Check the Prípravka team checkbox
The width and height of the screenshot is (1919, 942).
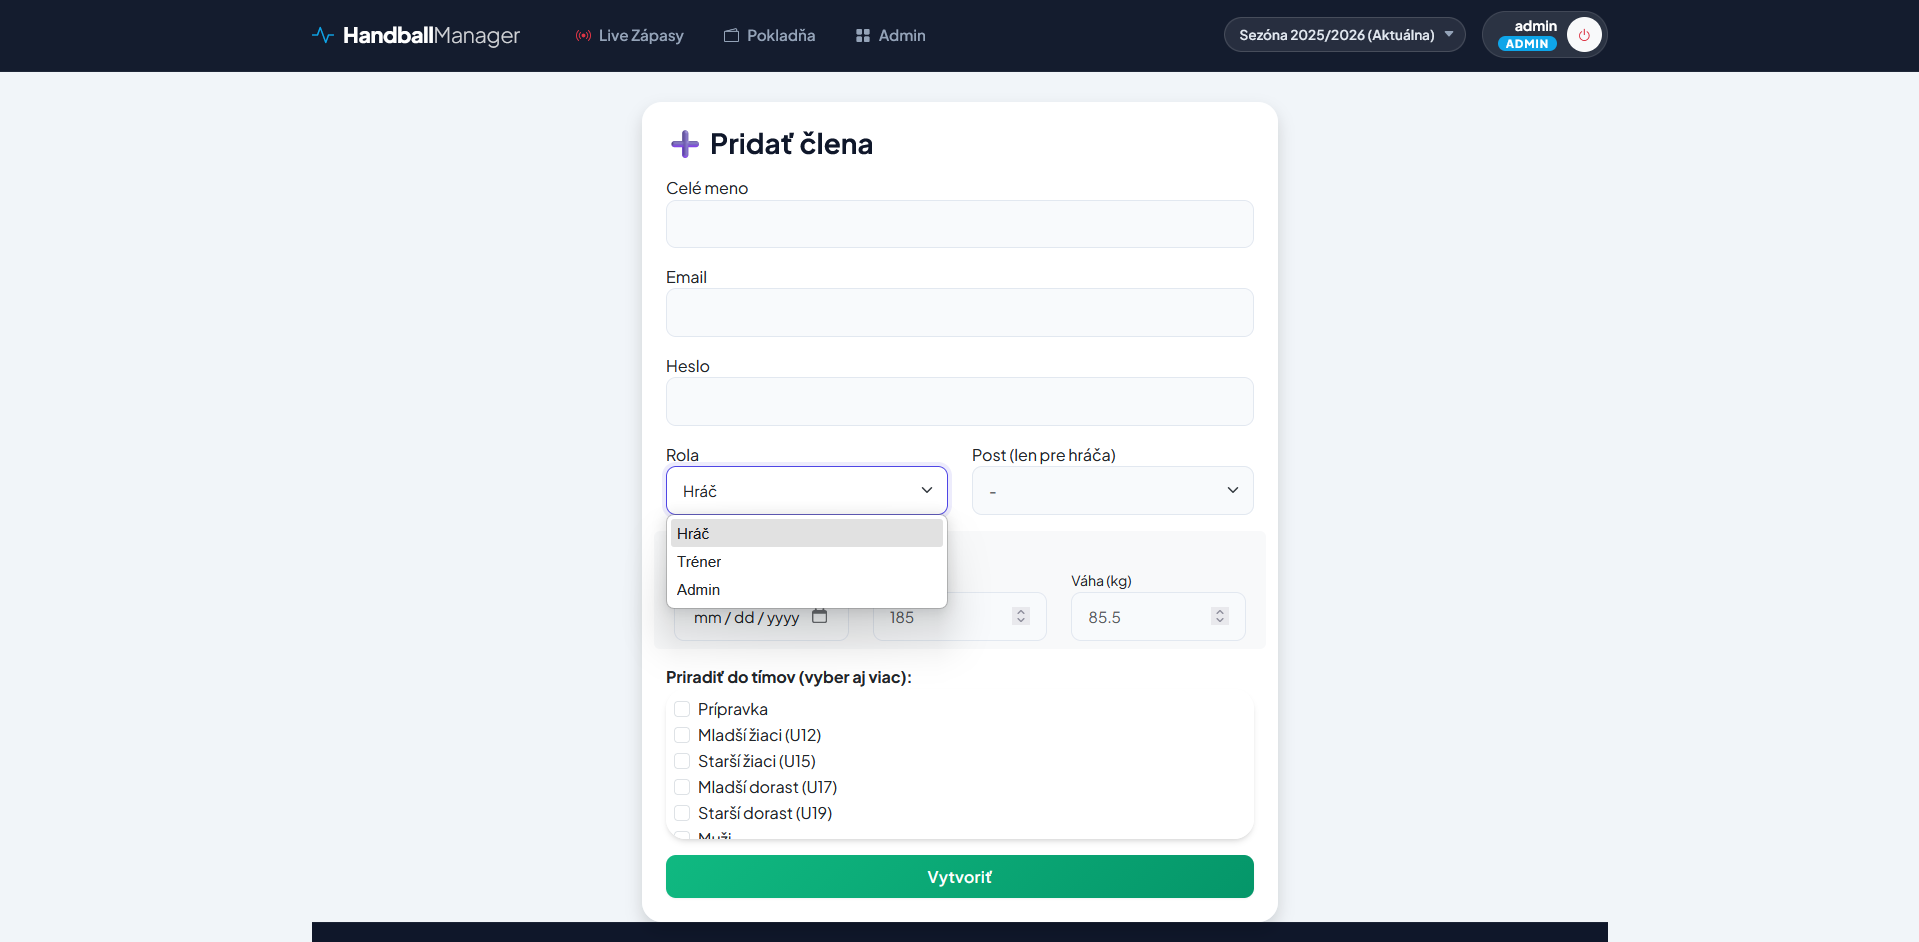pyautogui.click(x=682, y=709)
